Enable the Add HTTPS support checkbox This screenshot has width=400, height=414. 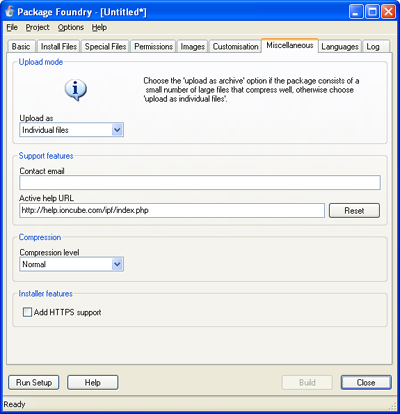click(27, 312)
